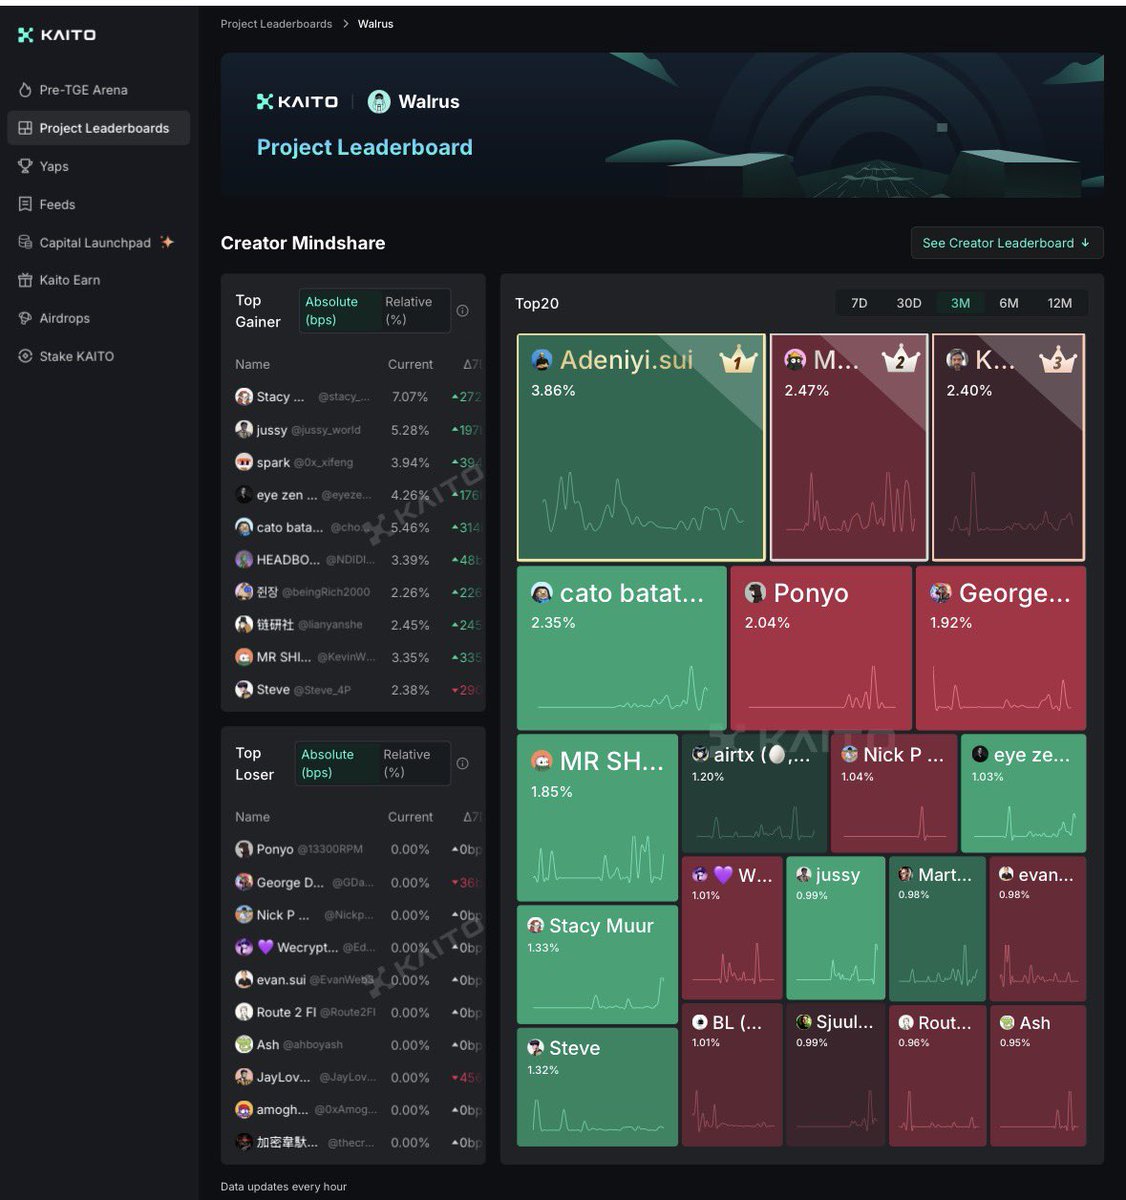Click the 5.28% value in jussy's row
The width and height of the screenshot is (1126, 1200).
(410, 430)
